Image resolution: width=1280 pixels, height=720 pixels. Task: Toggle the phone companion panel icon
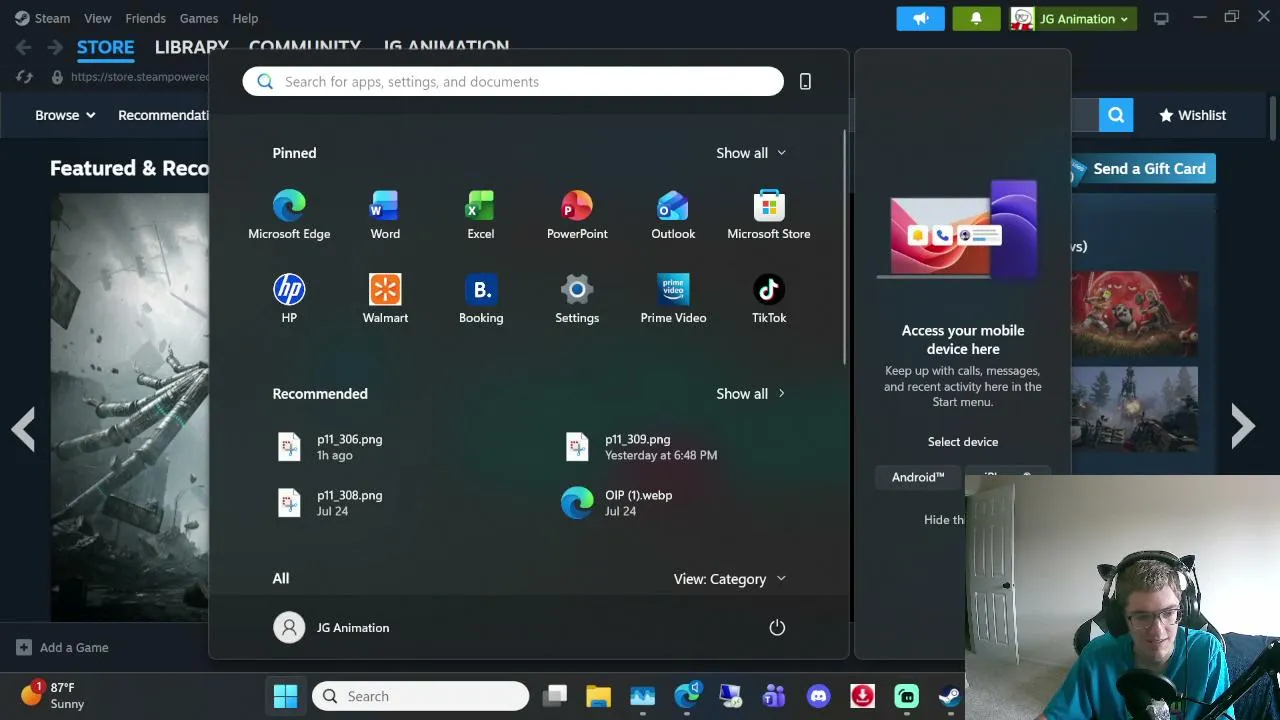[x=805, y=82]
